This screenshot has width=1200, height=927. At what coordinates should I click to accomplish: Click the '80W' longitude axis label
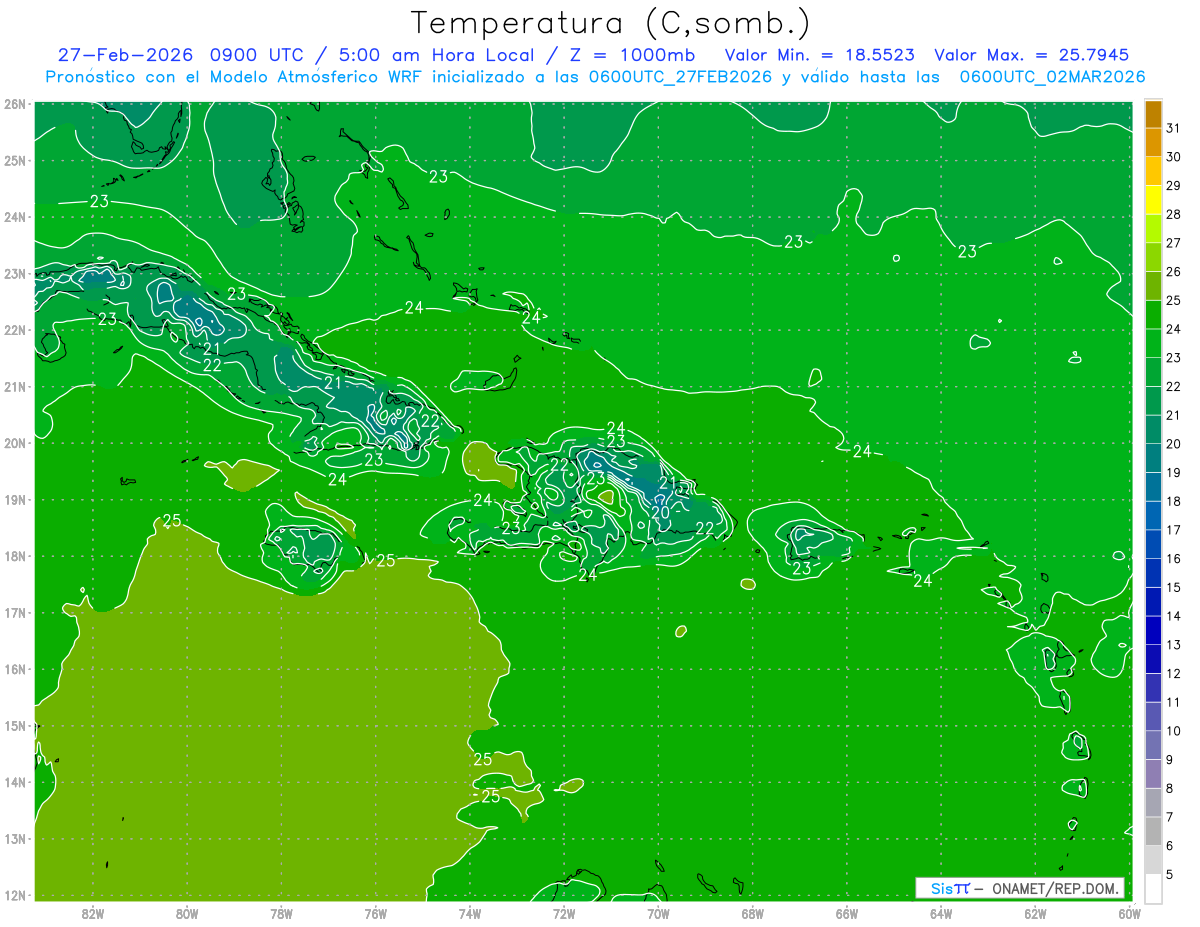[x=187, y=913]
